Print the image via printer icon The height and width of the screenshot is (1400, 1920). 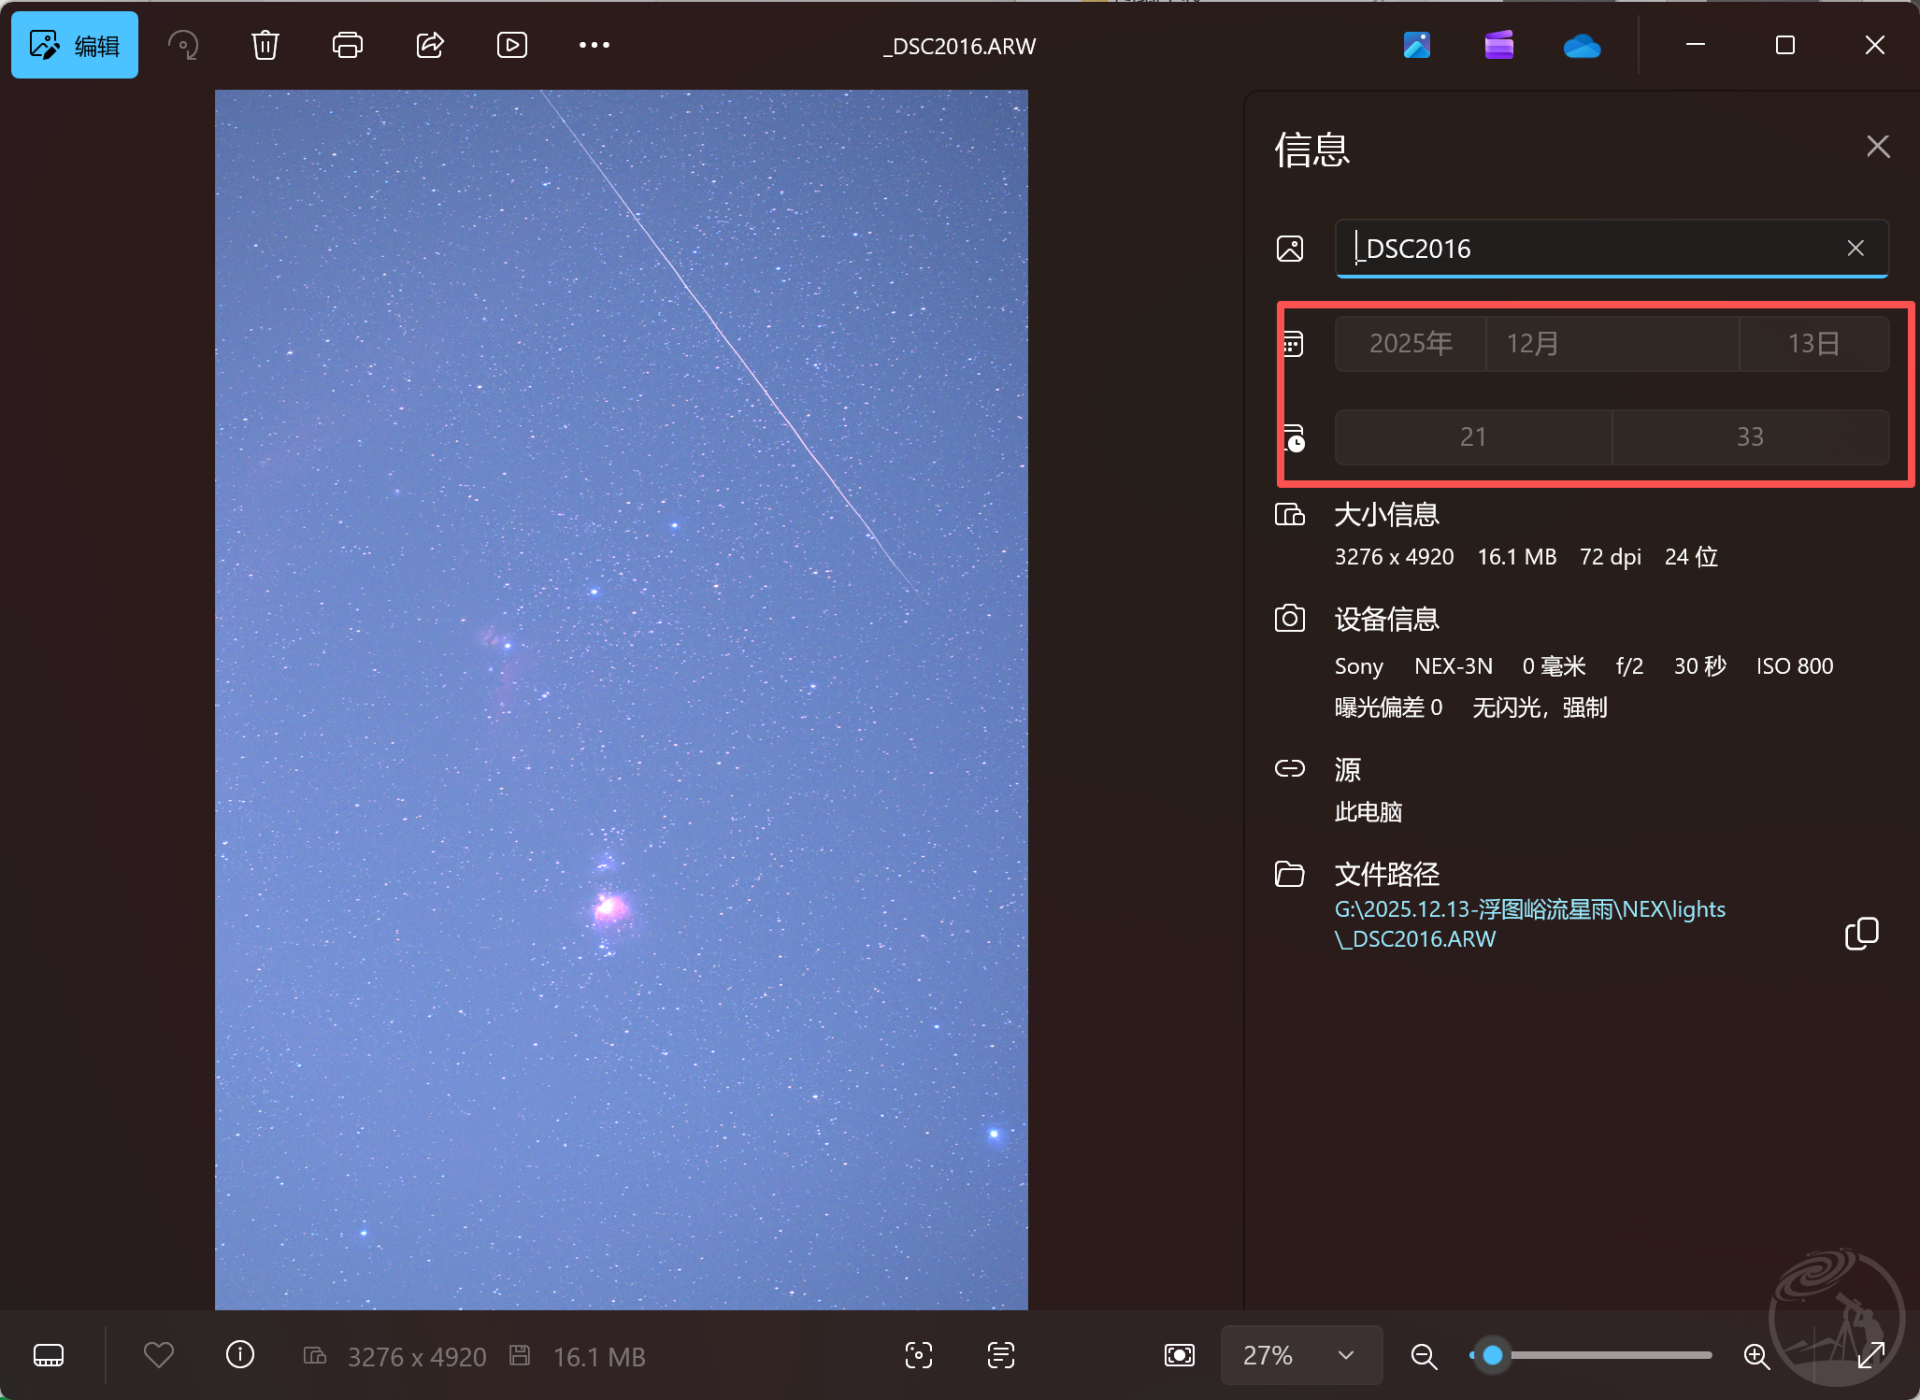tap(347, 45)
